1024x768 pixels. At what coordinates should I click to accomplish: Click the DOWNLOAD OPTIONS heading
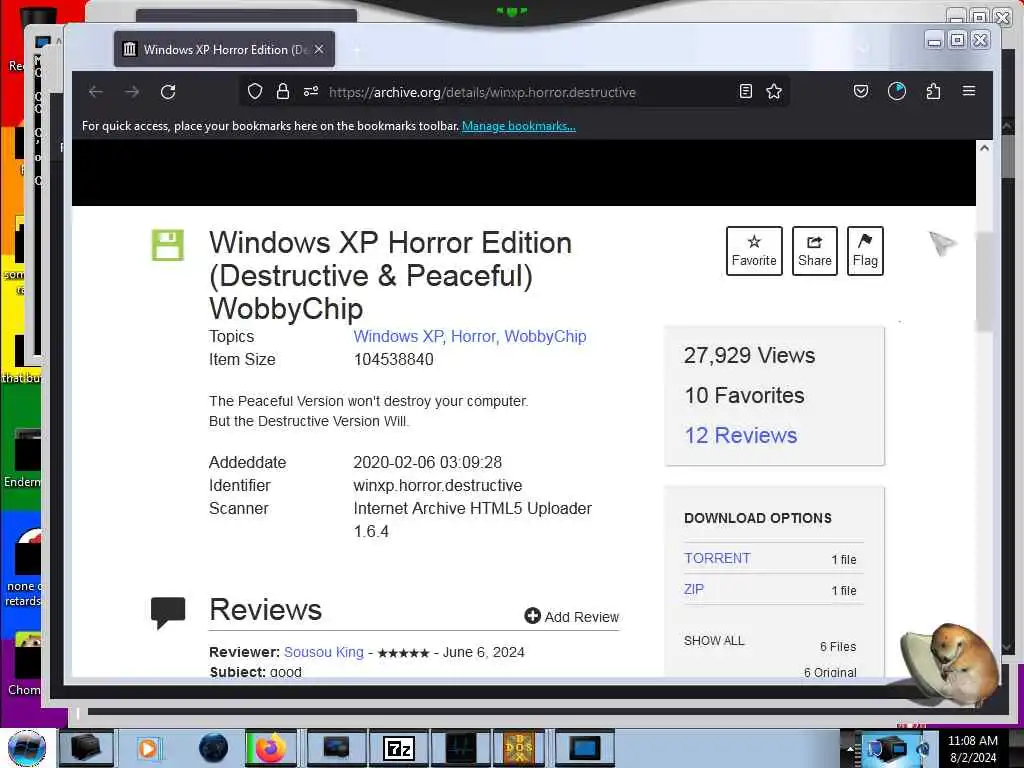coord(758,518)
